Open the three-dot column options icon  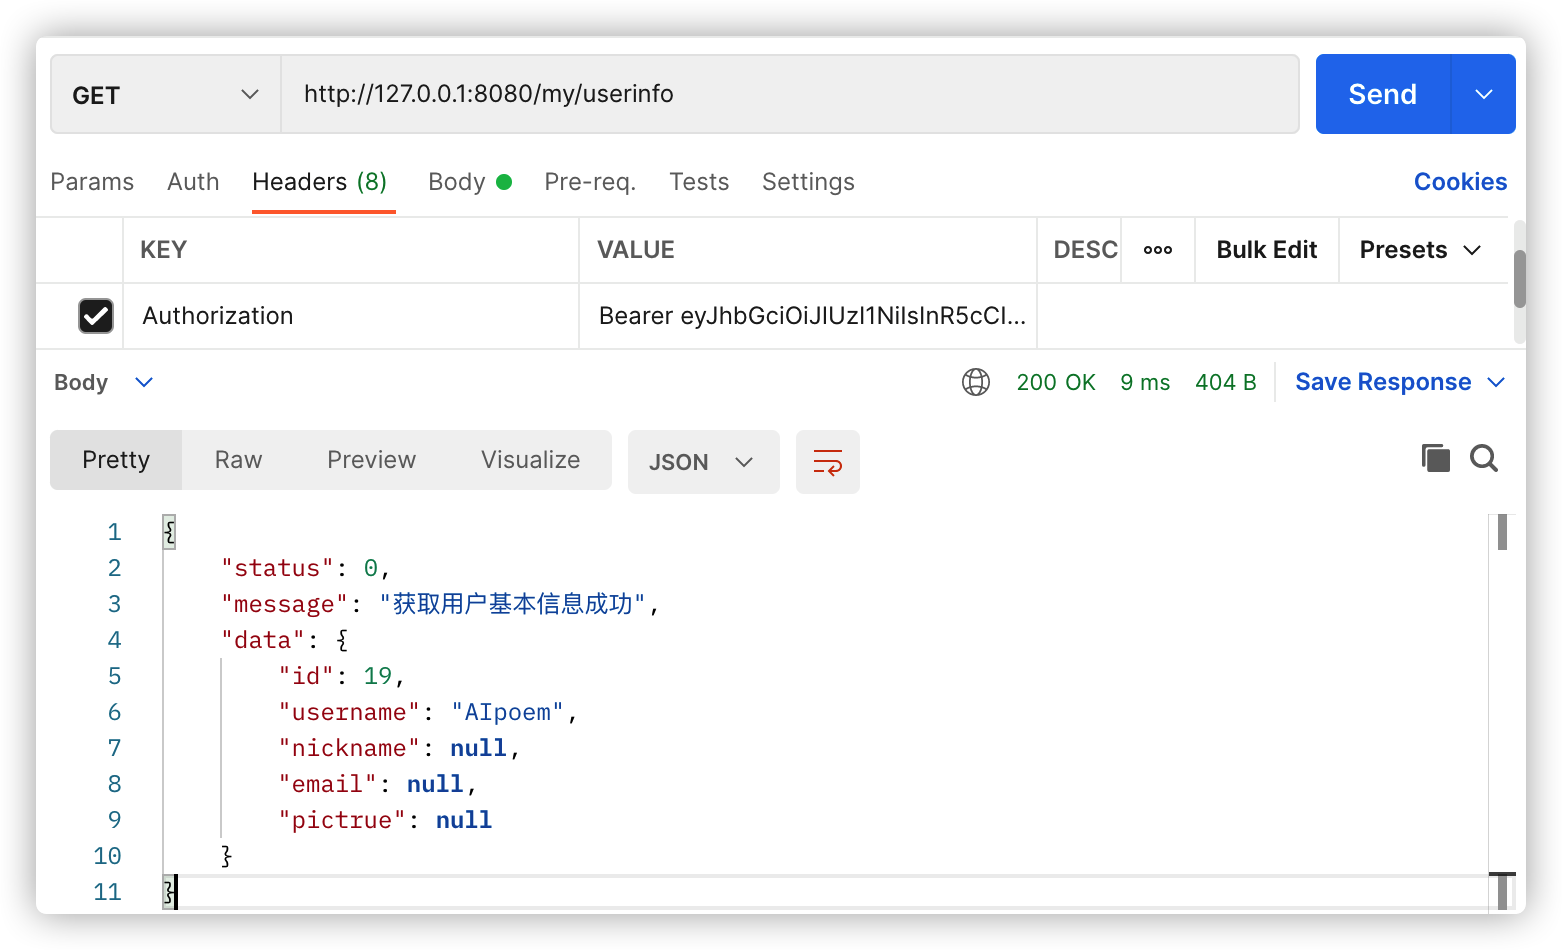(1158, 250)
